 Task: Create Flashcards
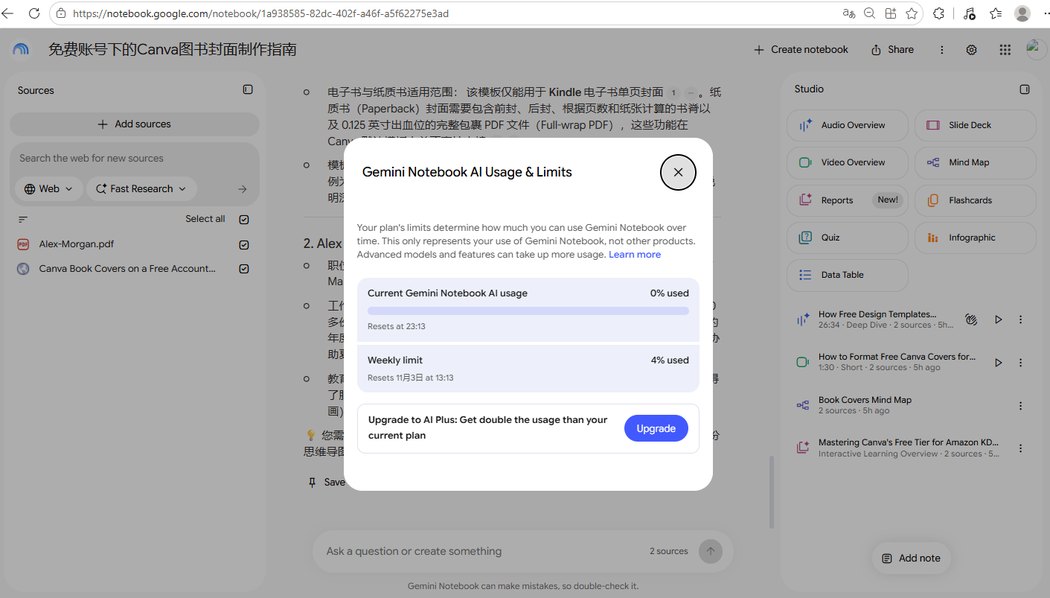point(975,200)
